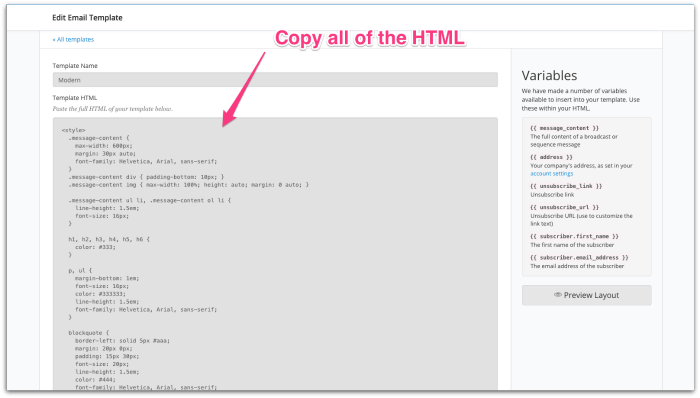Image resolution: width=700 pixels, height=398 pixels.
Task: Click inside the Template HTML code editor
Action: pos(275,254)
